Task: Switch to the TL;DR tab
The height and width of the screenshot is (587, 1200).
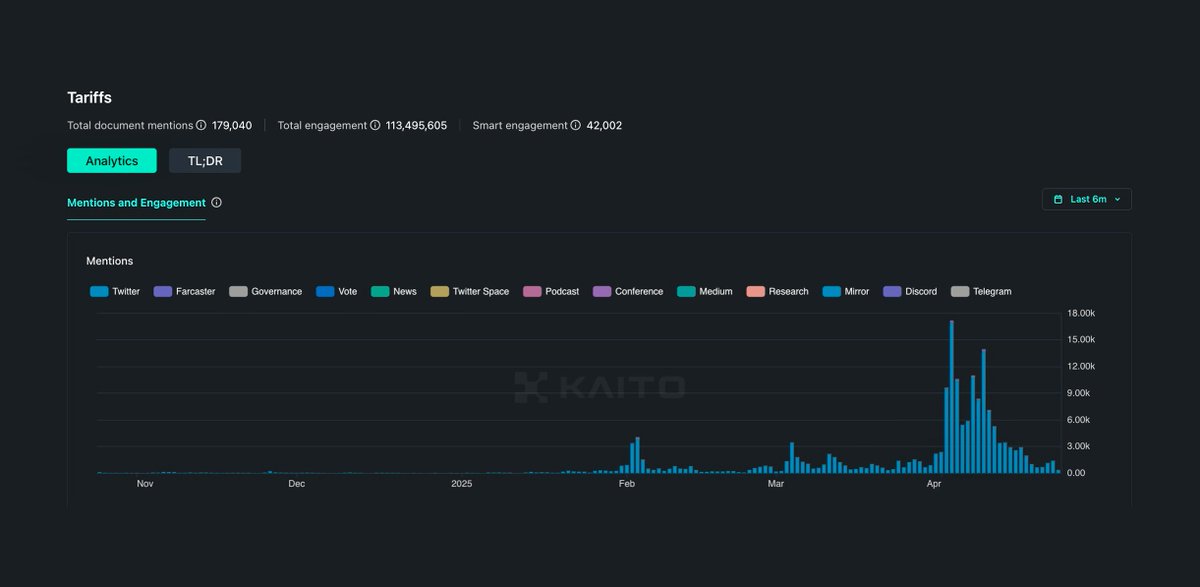Action: pyautogui.click(x=205, y=160)
